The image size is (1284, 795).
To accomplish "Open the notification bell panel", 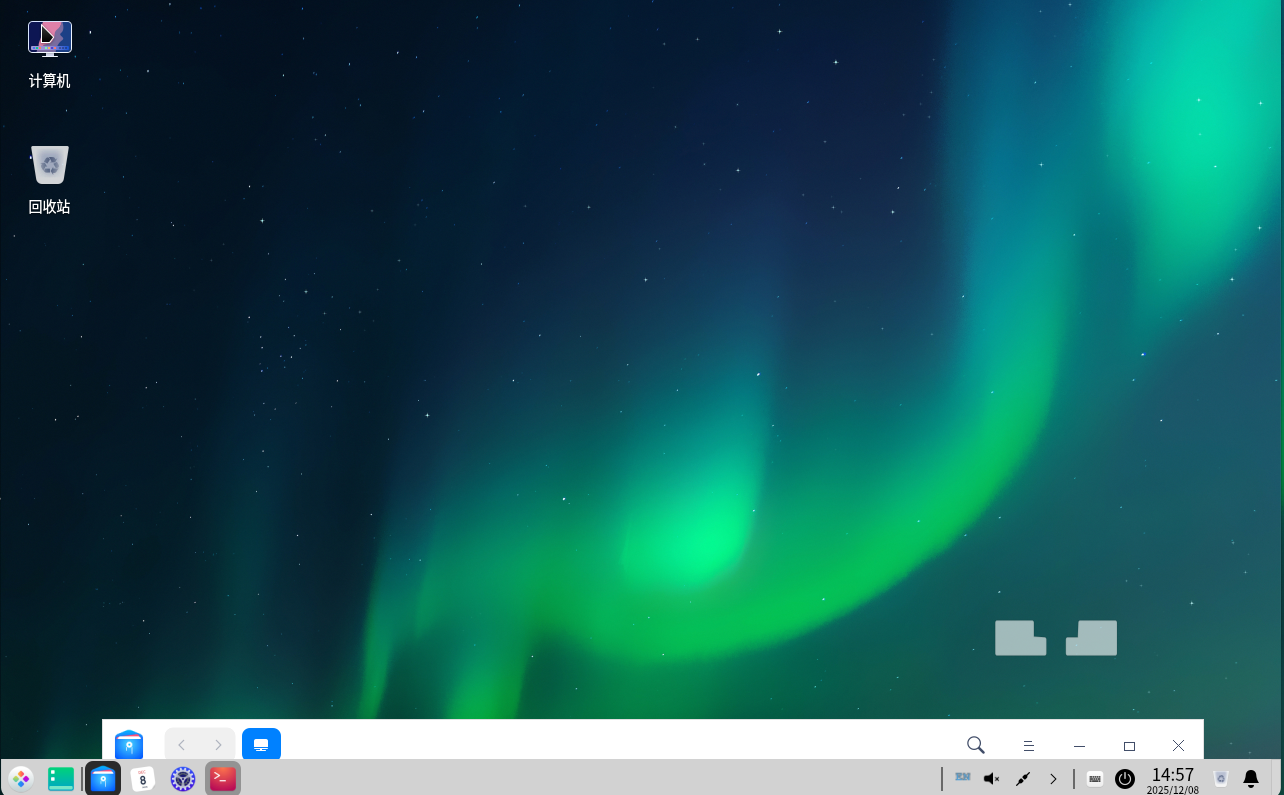I will 1250,778.
